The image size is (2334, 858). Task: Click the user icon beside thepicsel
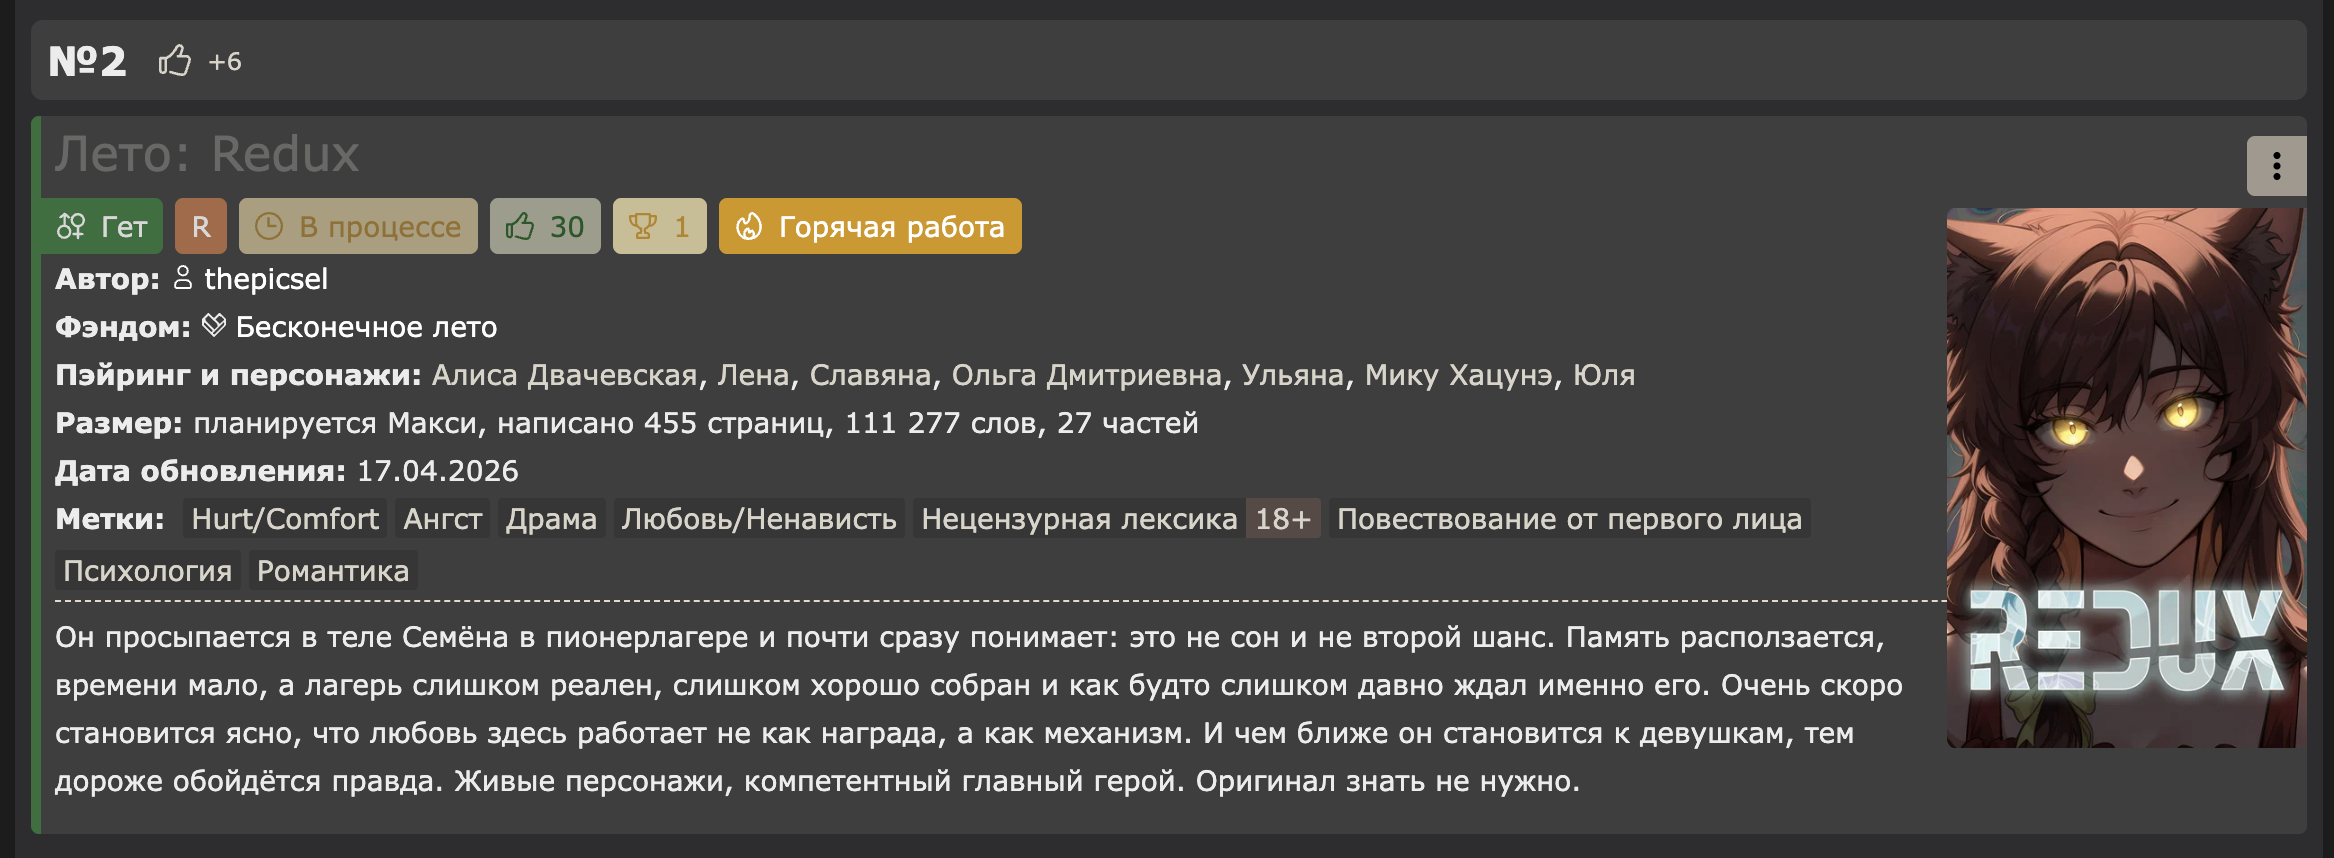(183, 278)
